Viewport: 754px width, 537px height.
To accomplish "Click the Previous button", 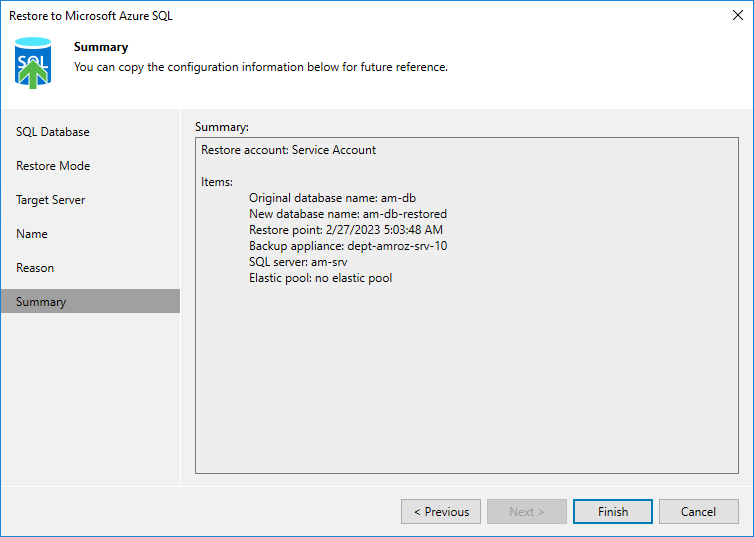I will point(441,512).
